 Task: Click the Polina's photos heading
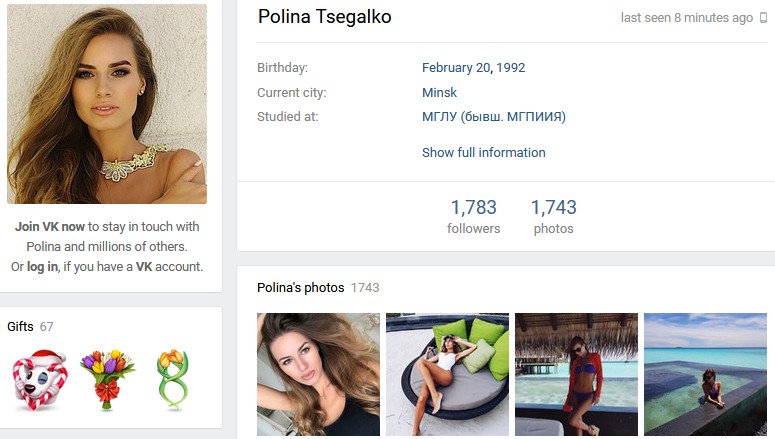point(300,288)
